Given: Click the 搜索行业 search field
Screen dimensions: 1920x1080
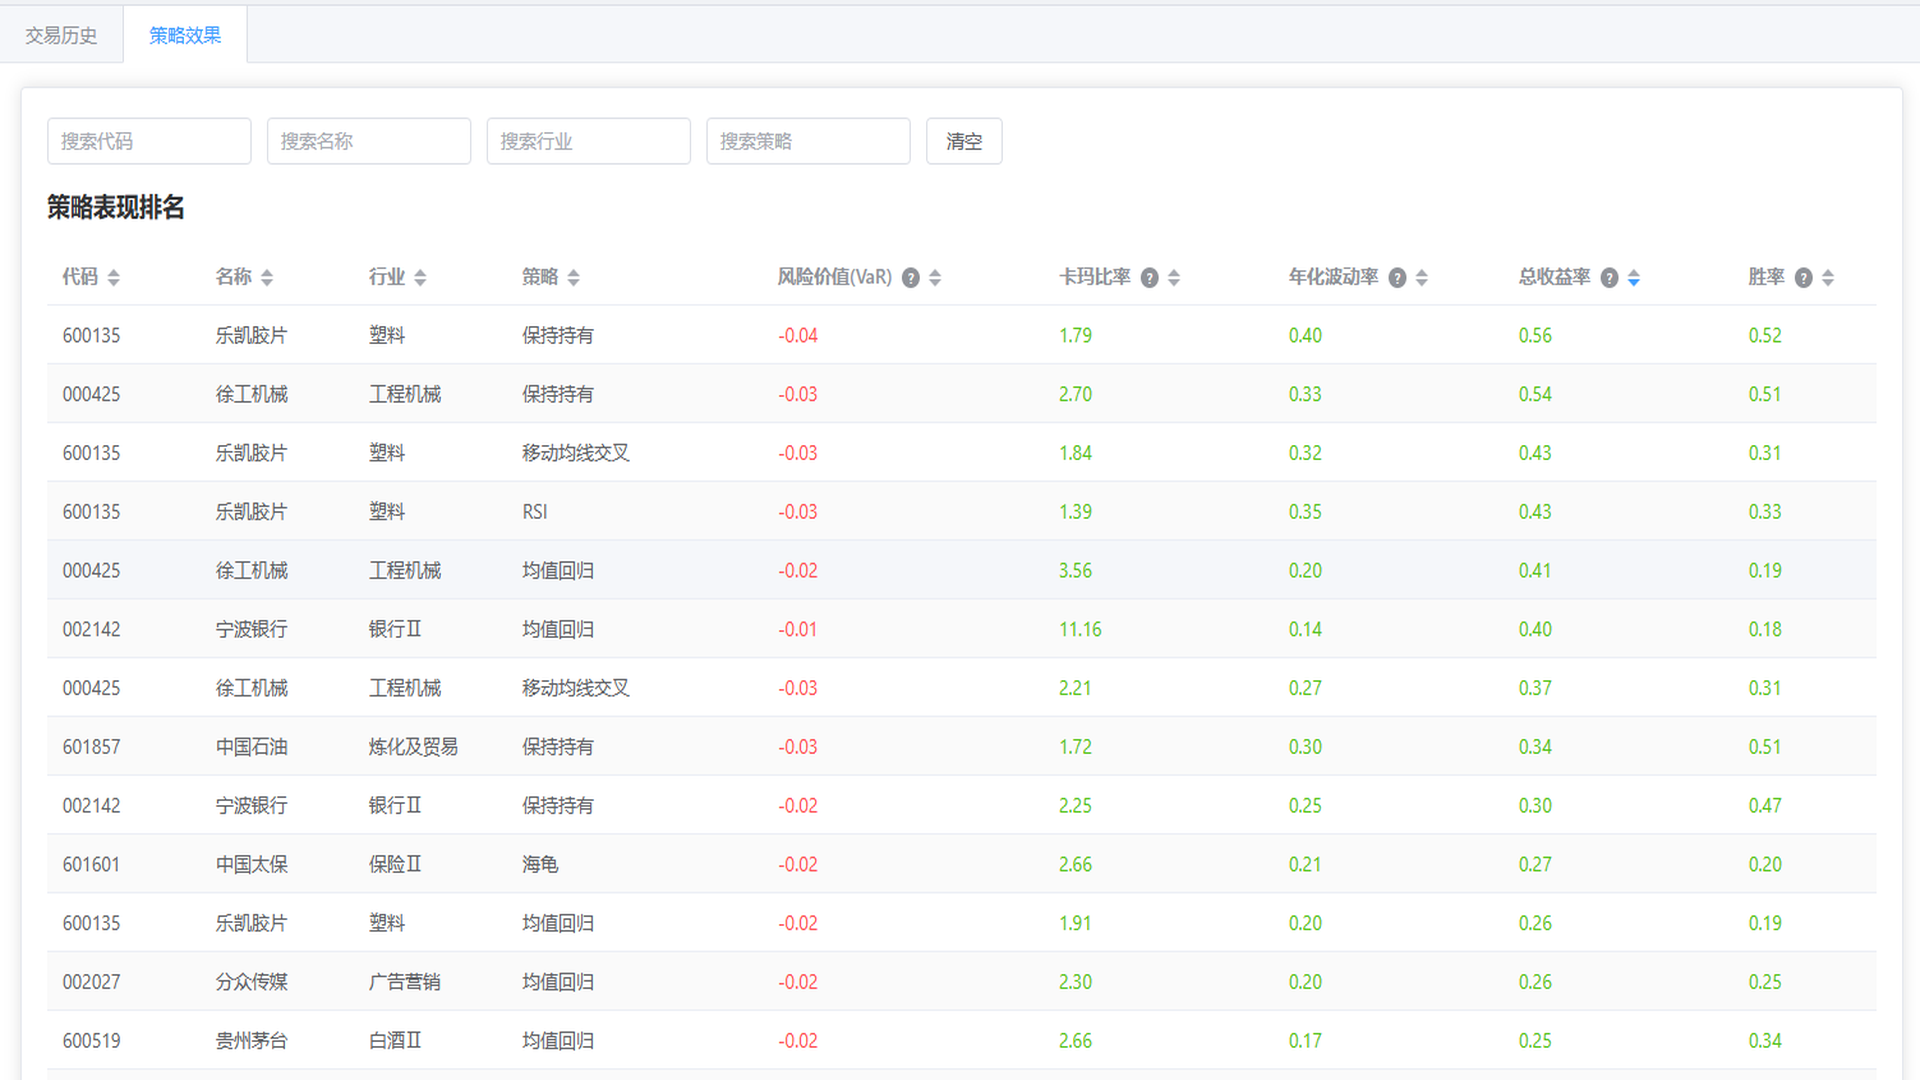Looking at the screenshot, I should point(588,141).
